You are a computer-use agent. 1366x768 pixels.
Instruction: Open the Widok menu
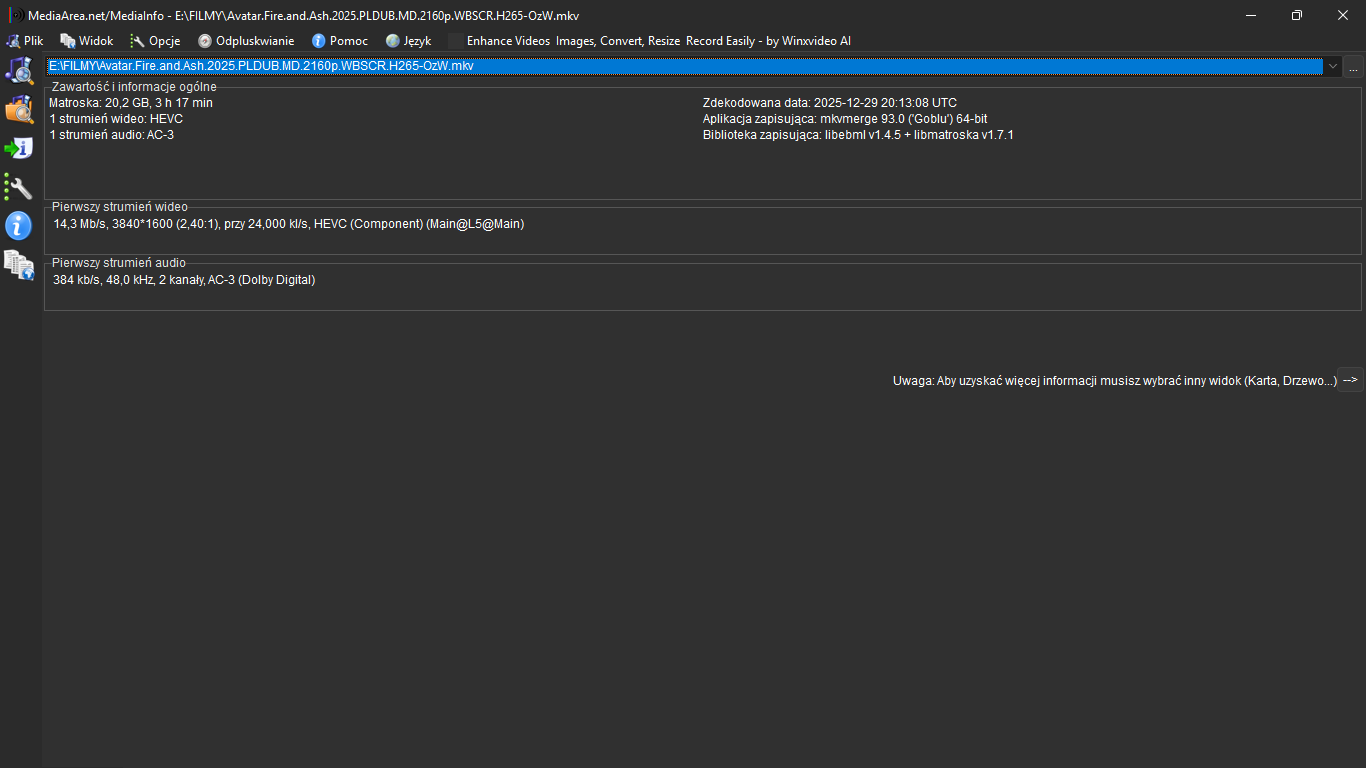point(87,41)
